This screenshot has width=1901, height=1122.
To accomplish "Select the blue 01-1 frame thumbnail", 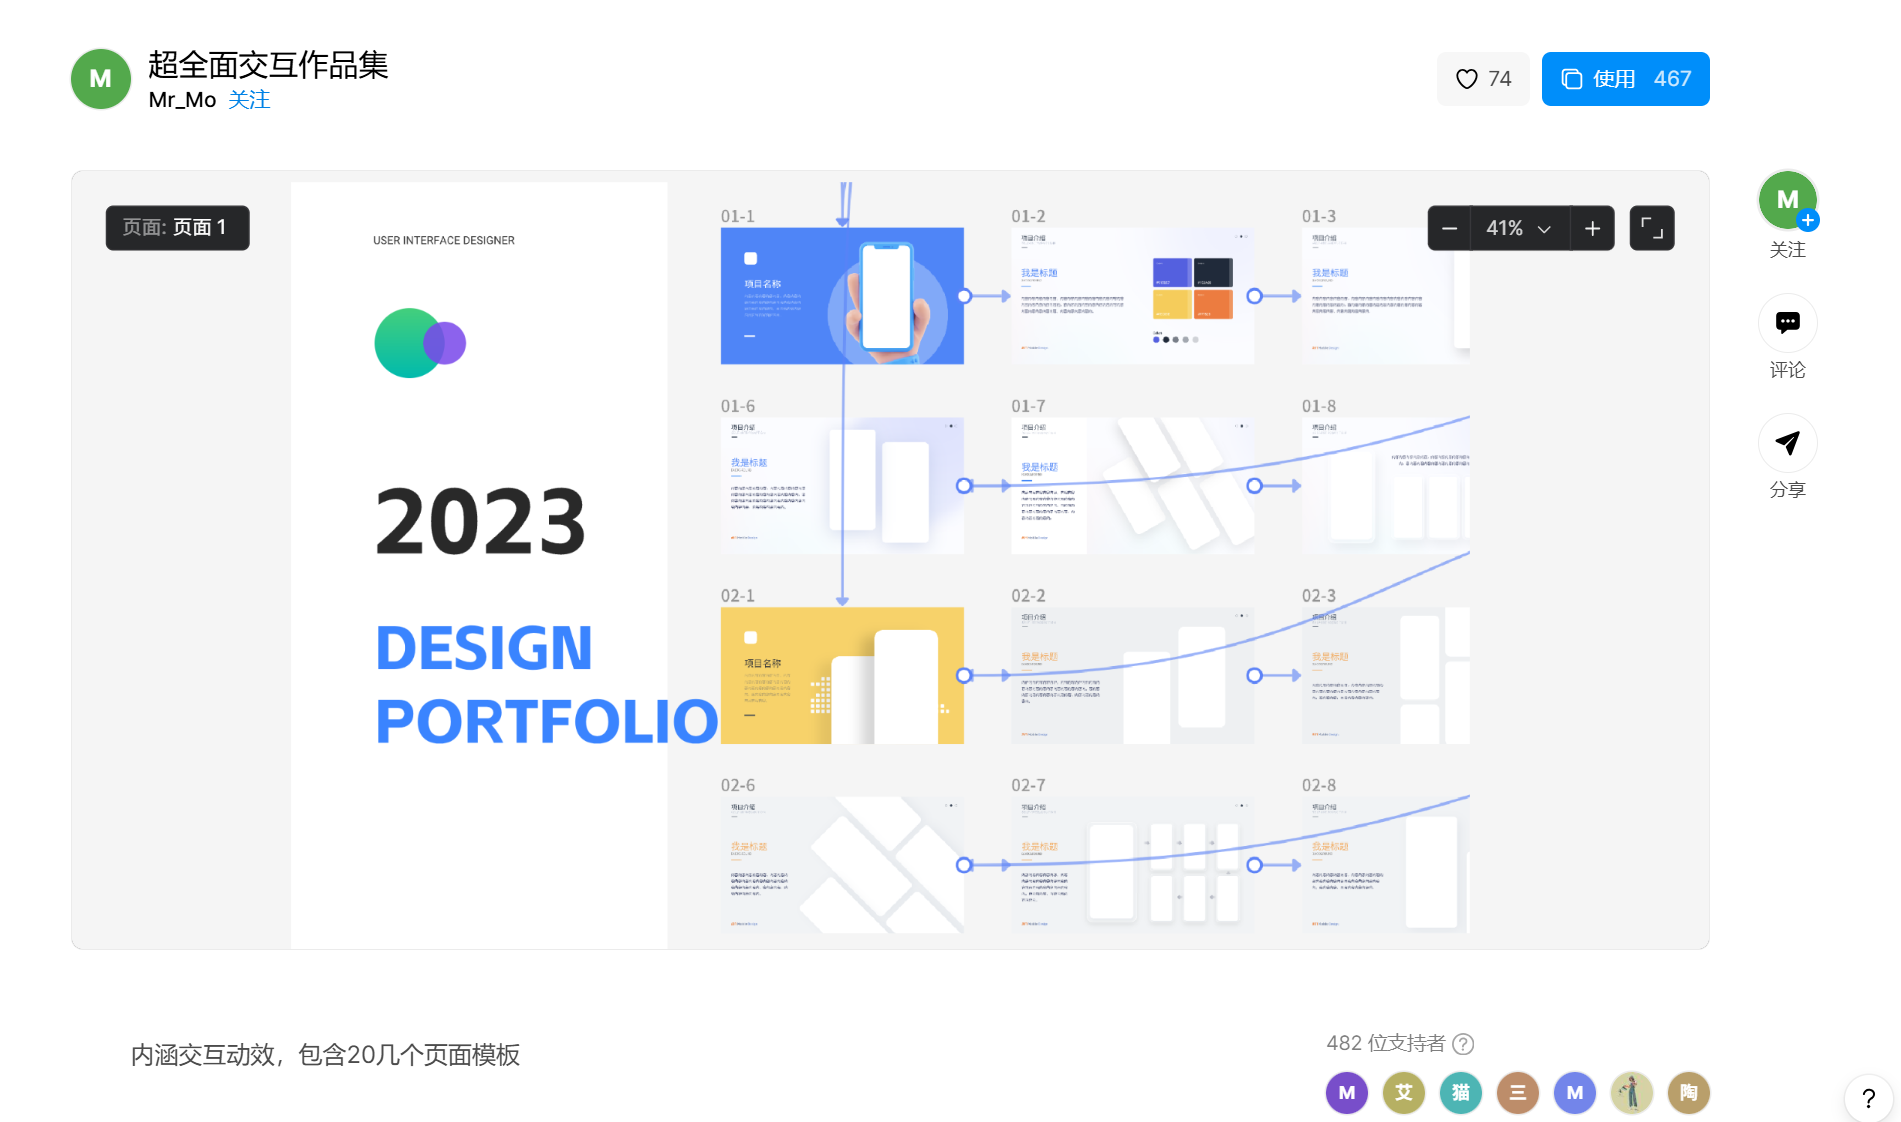I will [x=841, y=296].
